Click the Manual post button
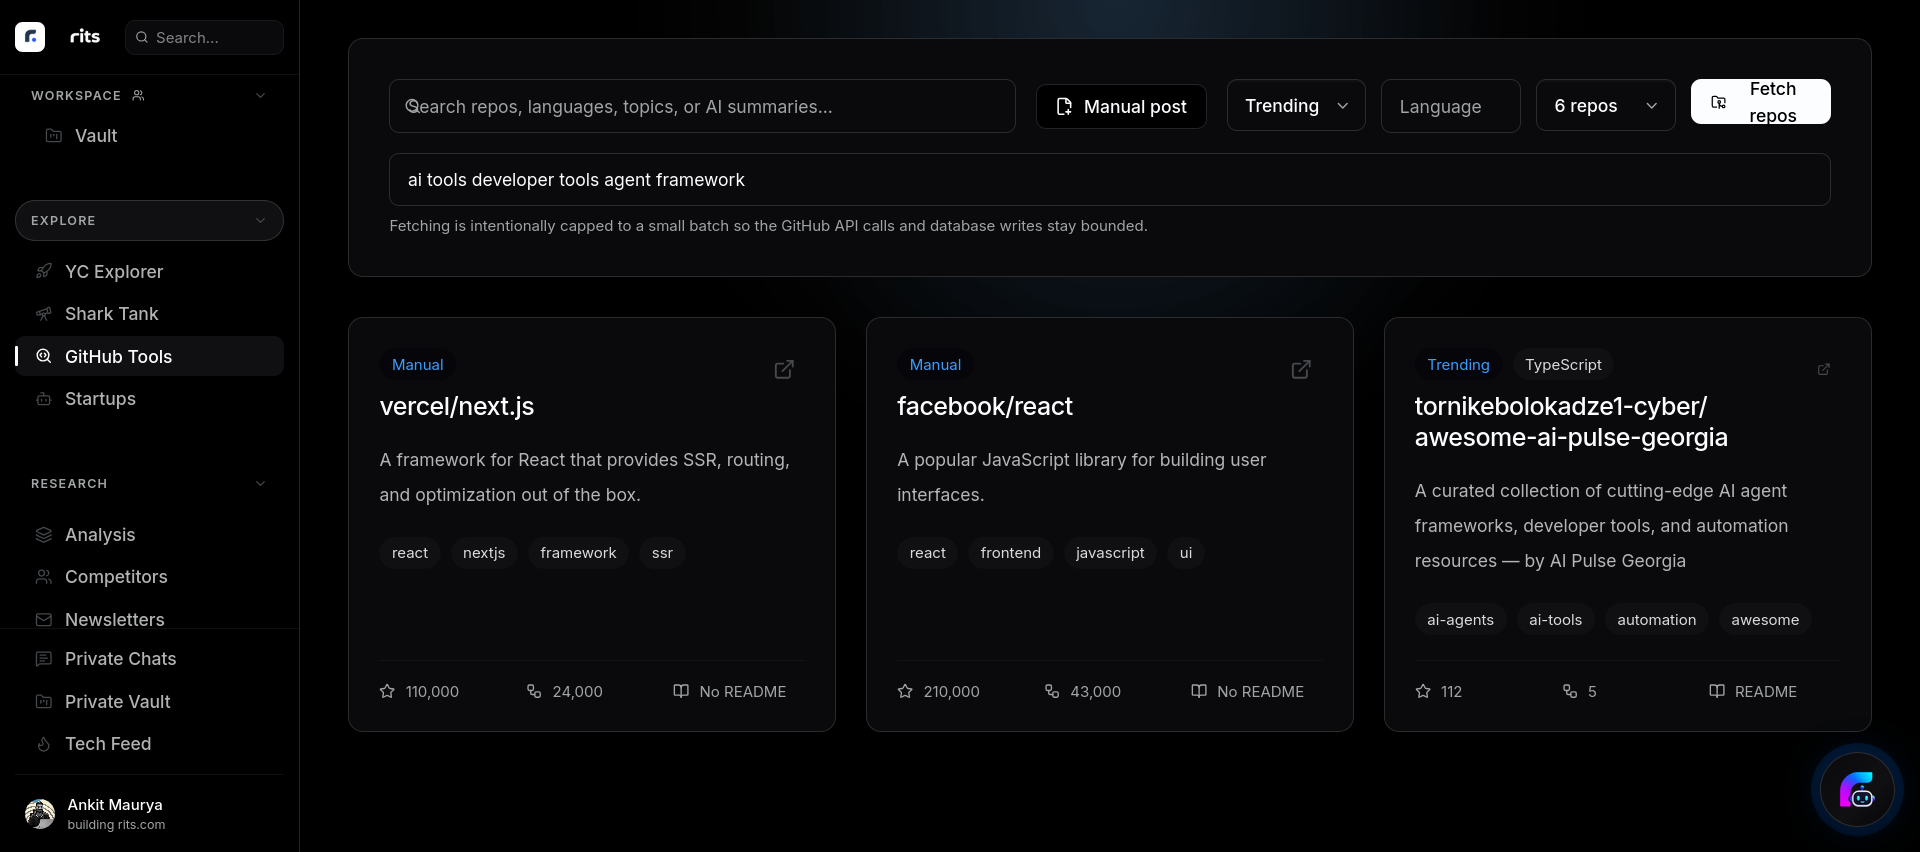Image resolution: width=1920 pixels, height=852 pixels. [1121, 106]
